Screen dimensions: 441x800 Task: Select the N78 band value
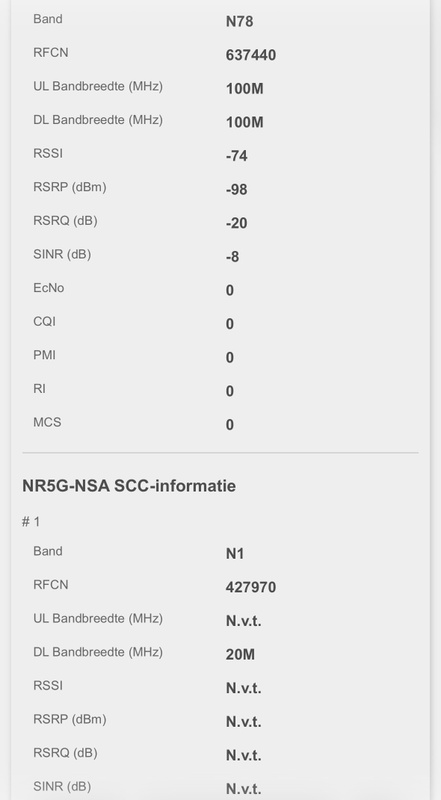coord(239,21)
